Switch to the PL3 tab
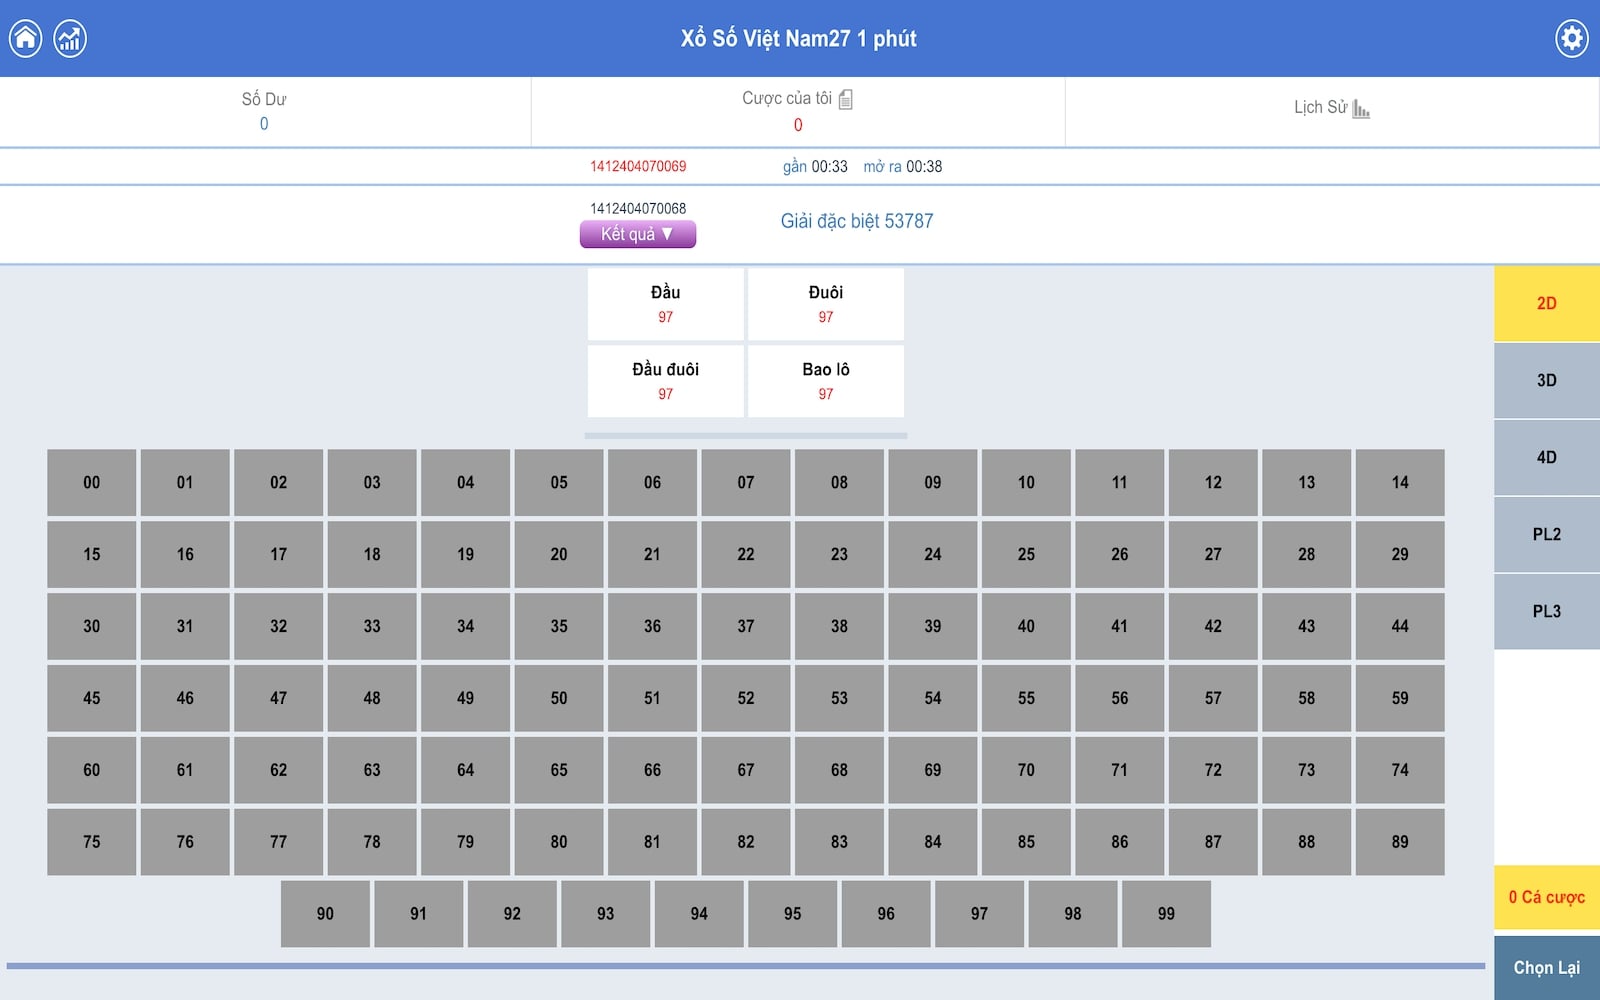This screenshot has width=1600, height=1000. [x=1547, y=612]
